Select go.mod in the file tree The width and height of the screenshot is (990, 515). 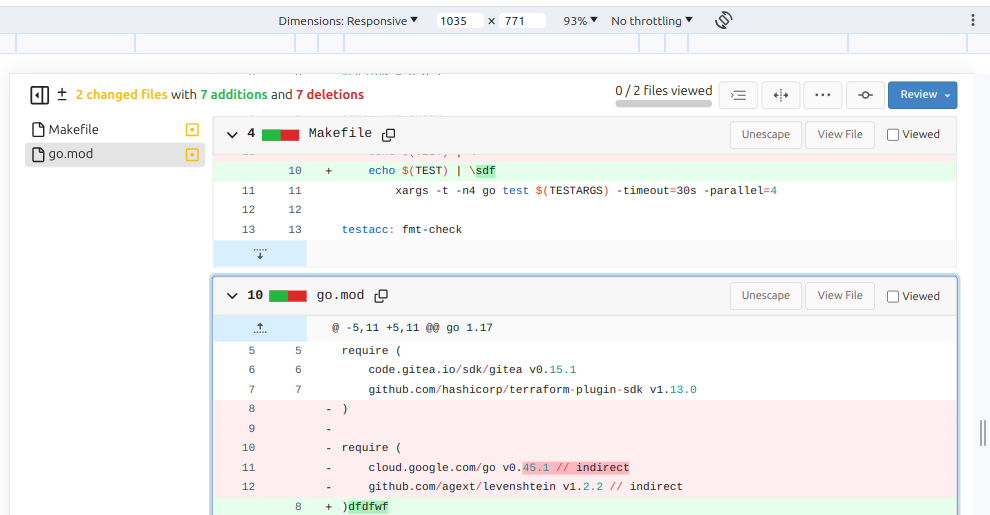[x=70, y=154]
